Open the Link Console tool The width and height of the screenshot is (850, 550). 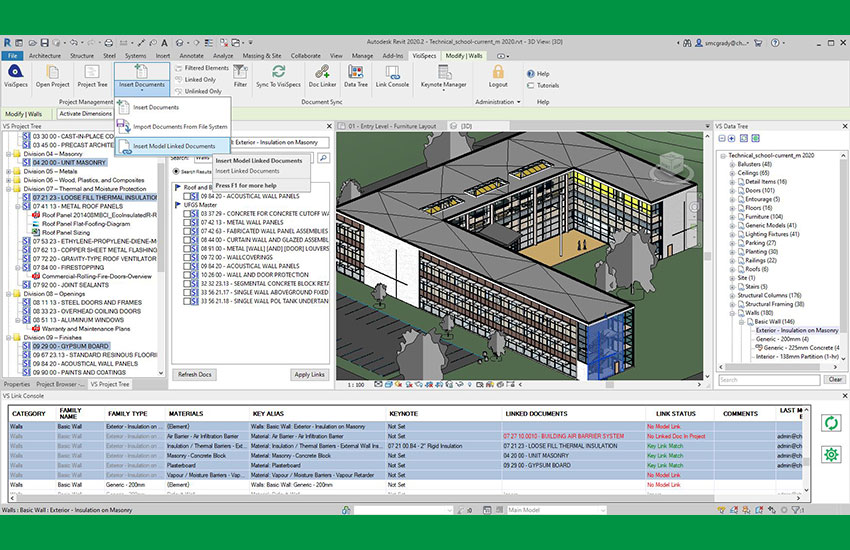(x=392, y=75)
